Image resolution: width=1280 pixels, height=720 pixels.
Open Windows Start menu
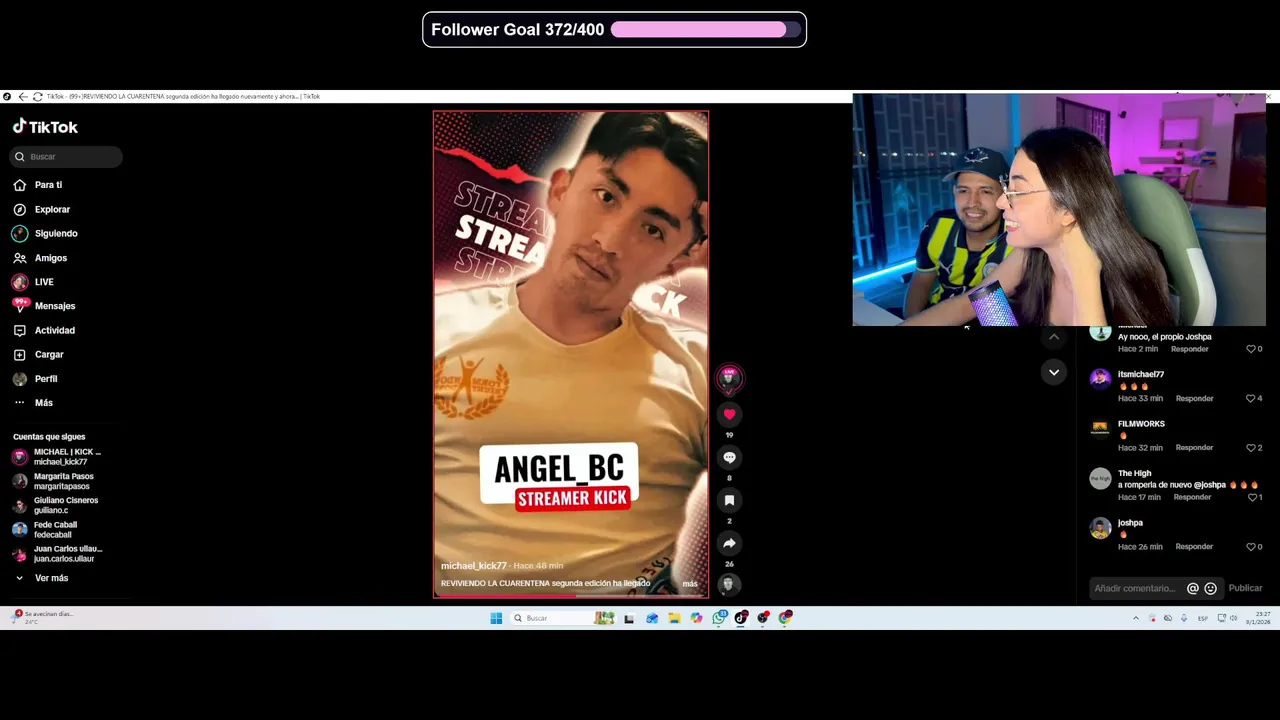point(496,618)
